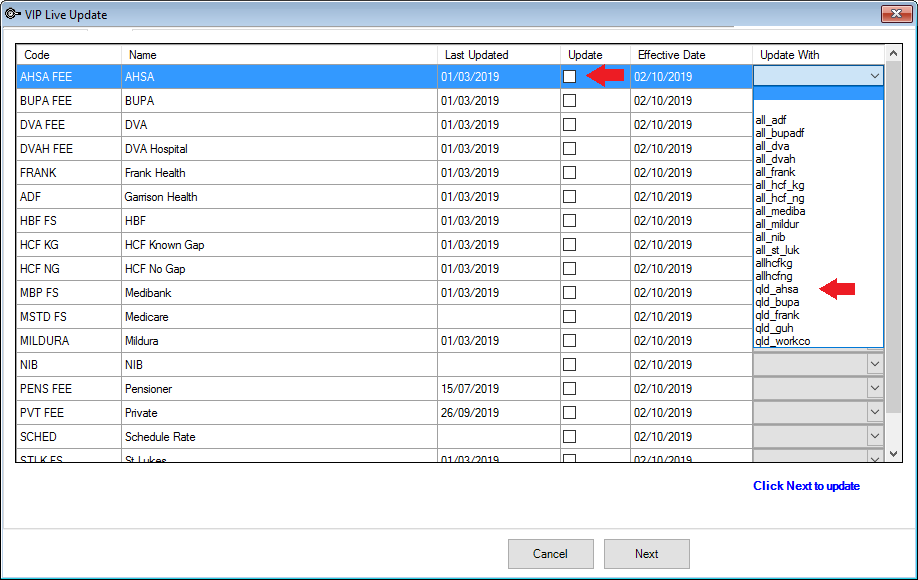Choose qld_ahsa from the dropdown list

[x=818, y=289]
